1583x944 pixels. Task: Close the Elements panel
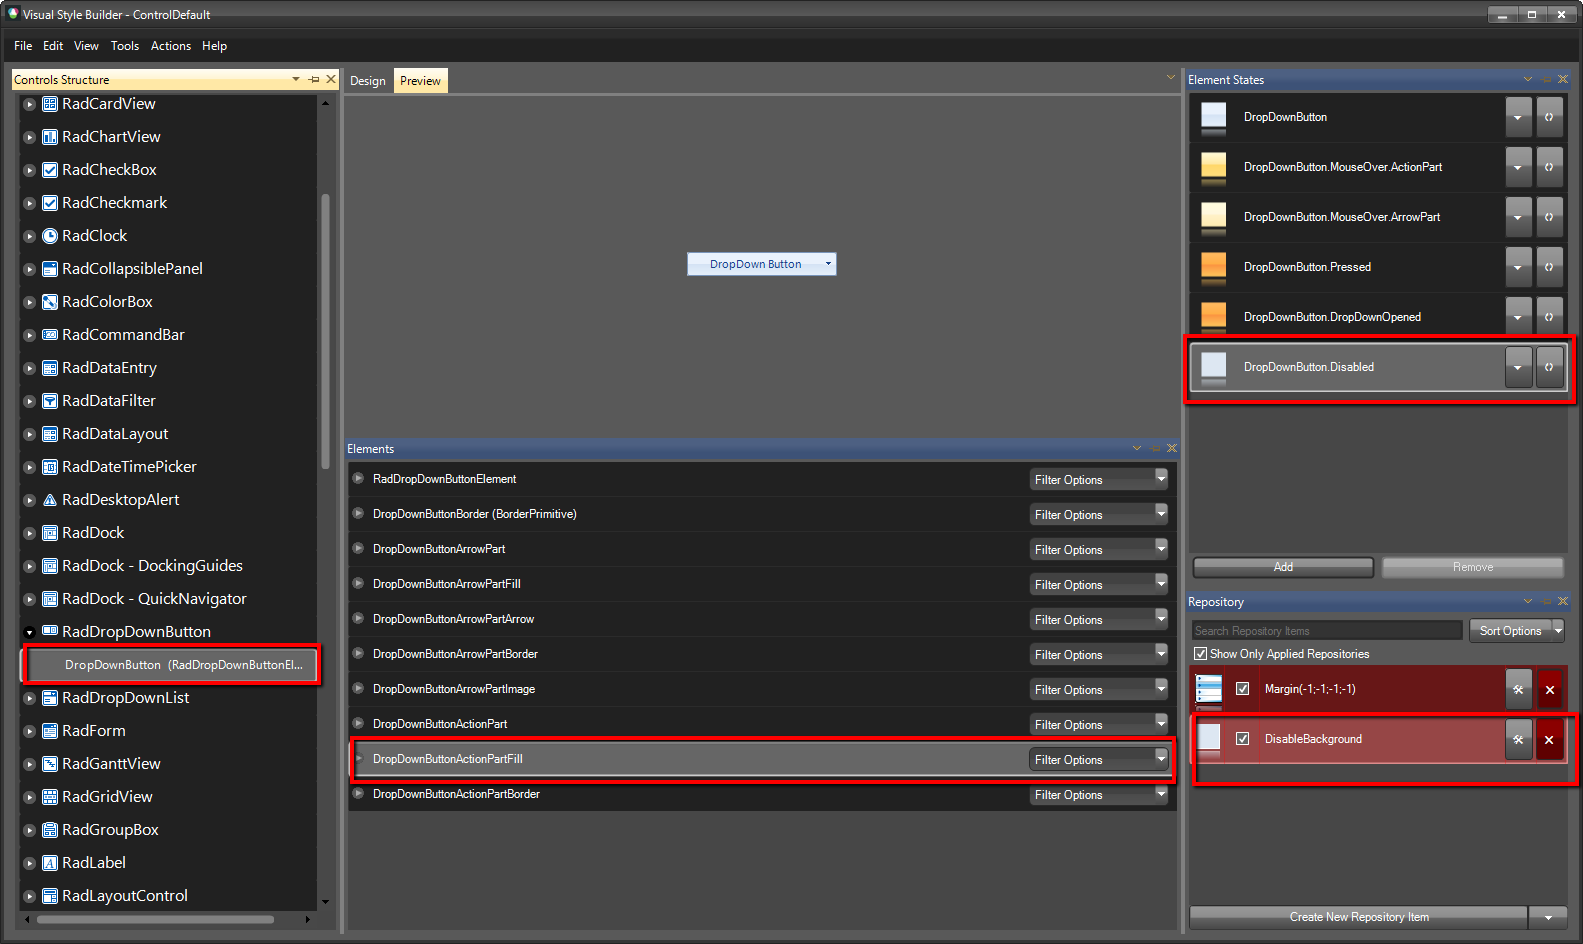coord(1172,448)
